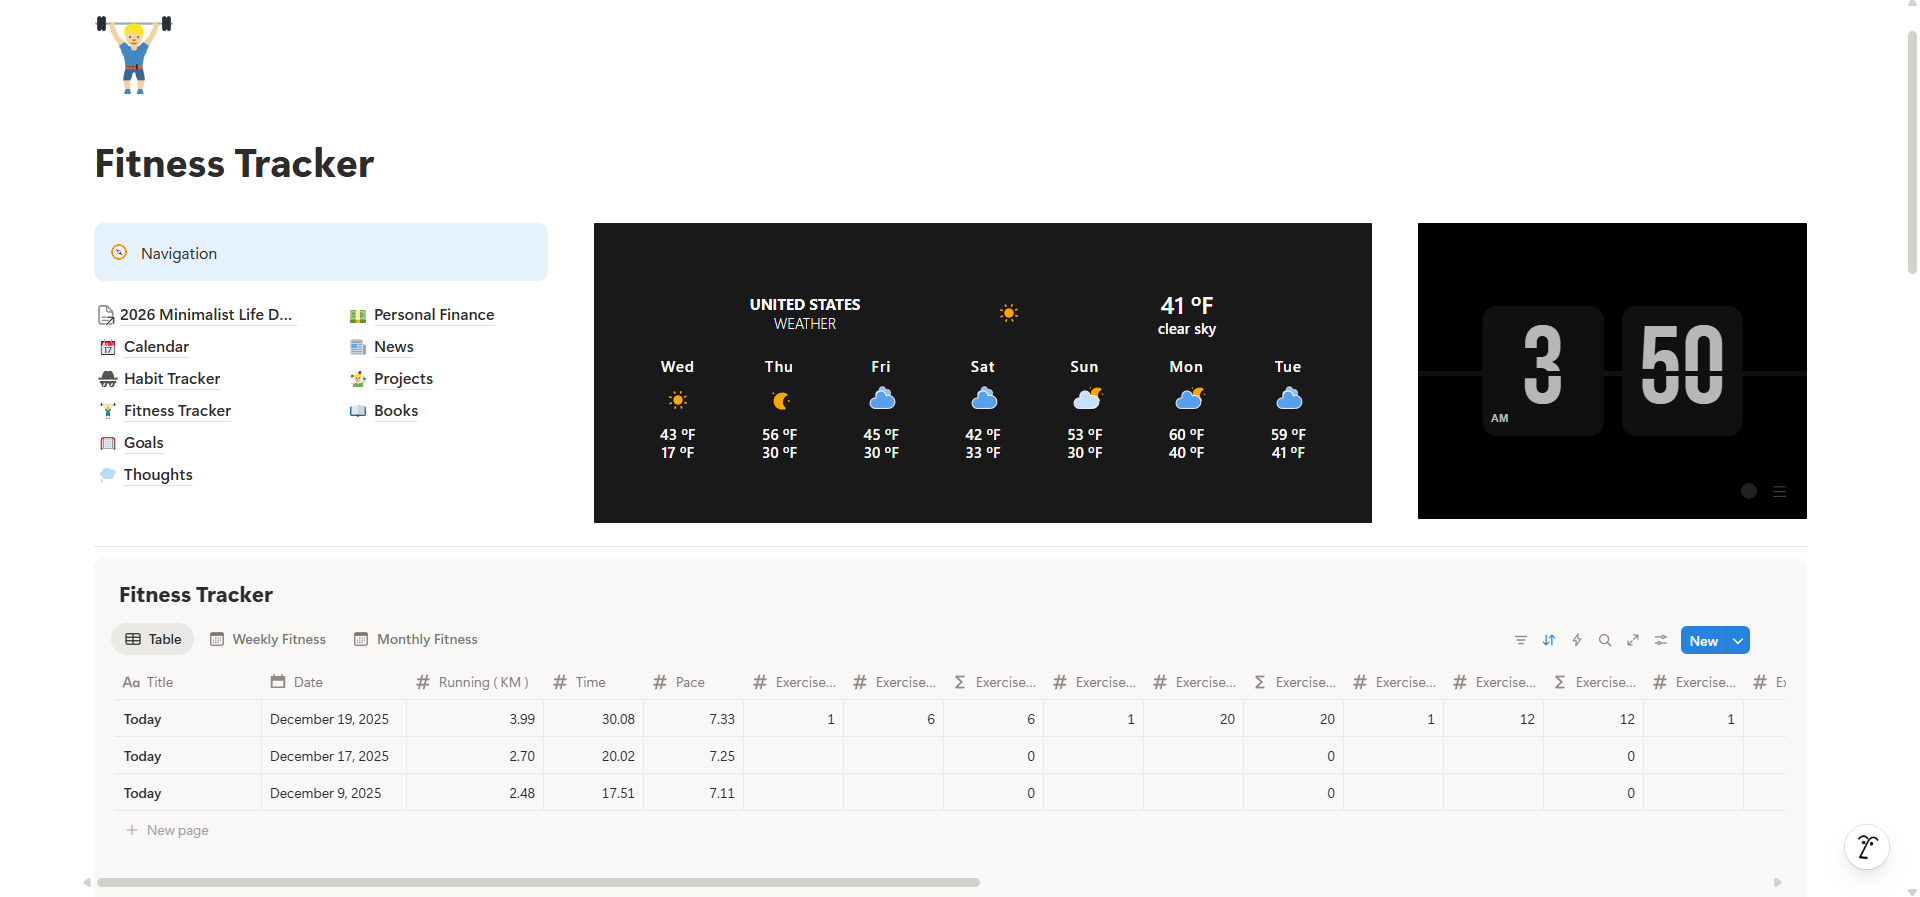This screenshot has width=1920, height=897.
Task: Open the automations lightning icon
Action: point(1576,640)
